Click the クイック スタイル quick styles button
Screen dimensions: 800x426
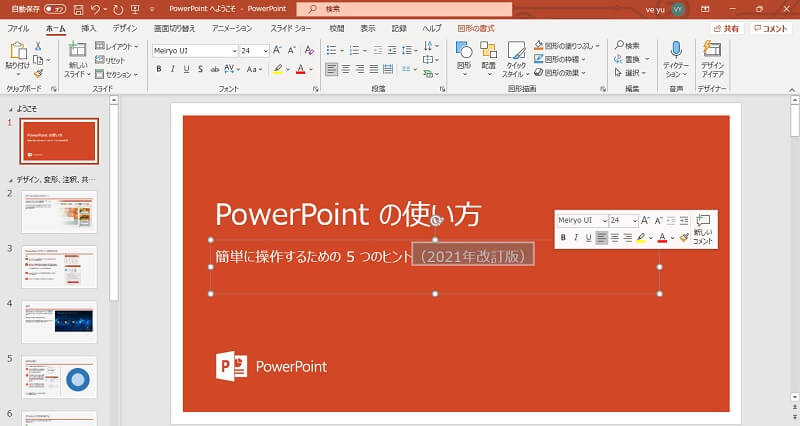coord(516,60)
